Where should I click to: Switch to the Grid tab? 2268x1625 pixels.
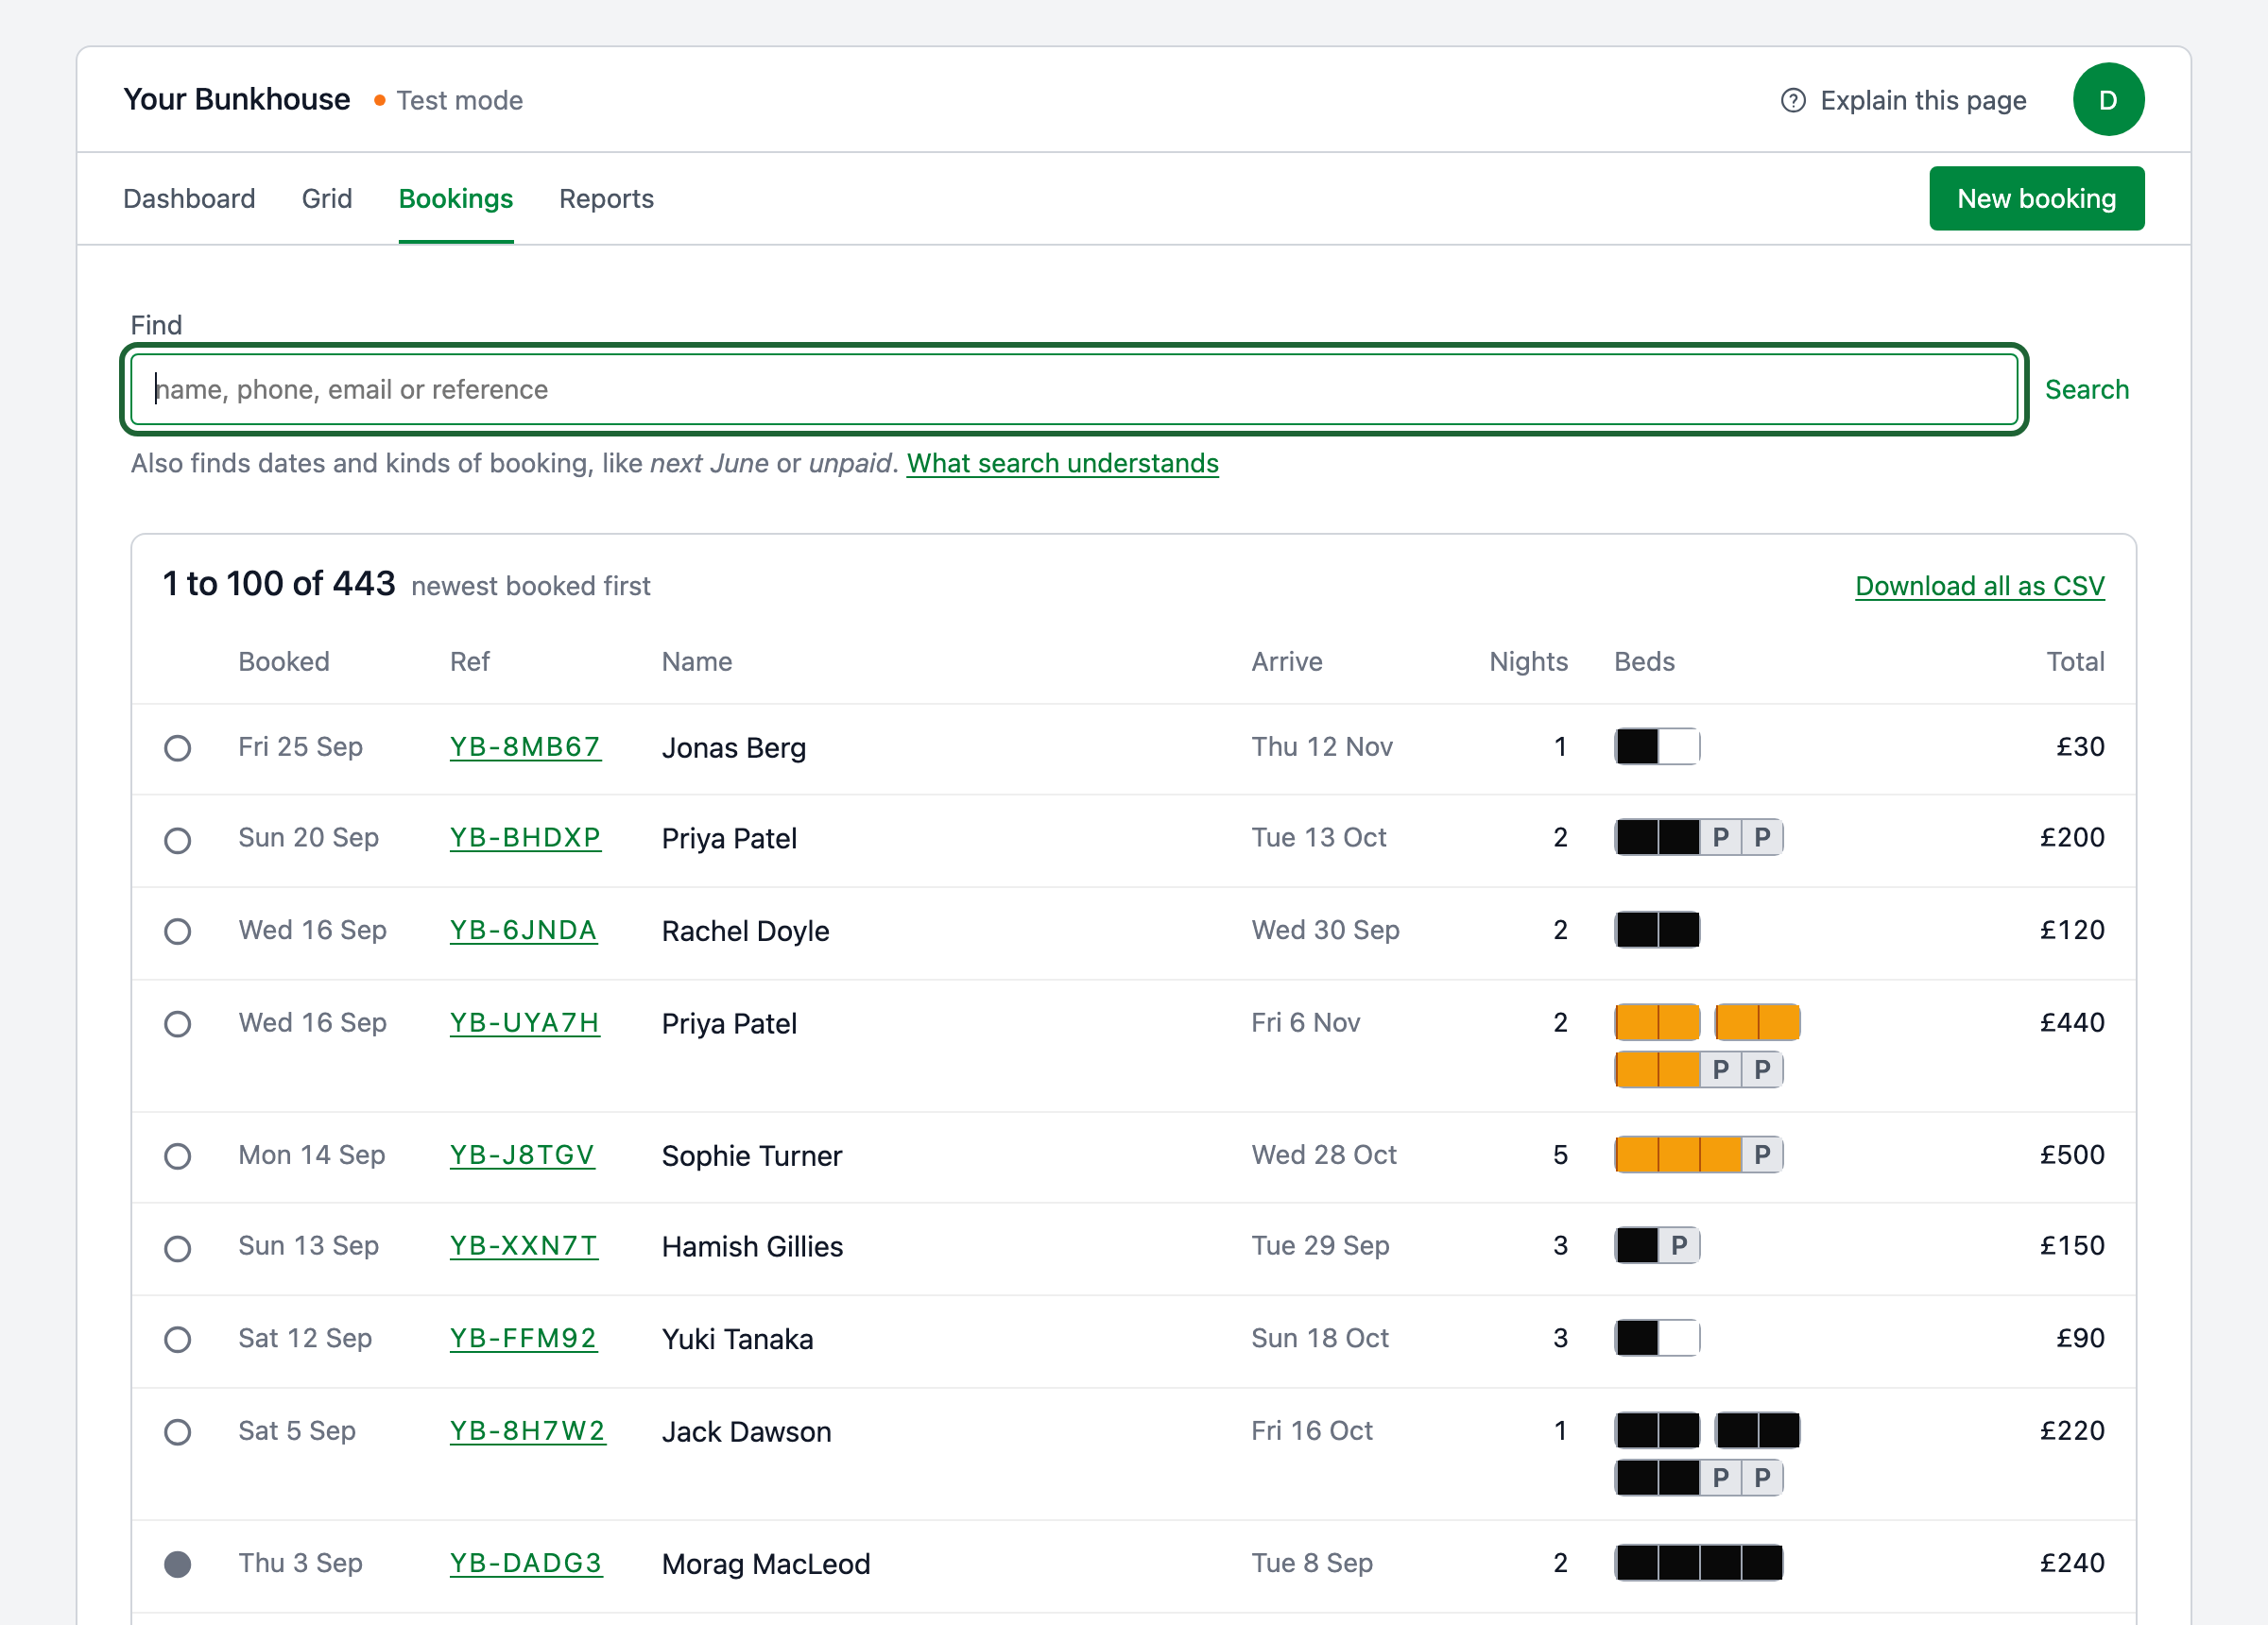click(327, 199)
